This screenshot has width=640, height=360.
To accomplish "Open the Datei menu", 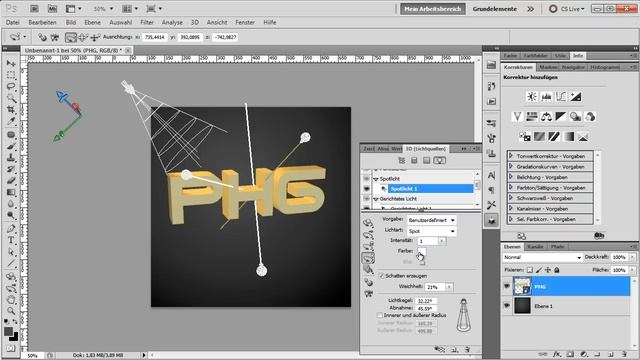I will (x=13, y=22).
